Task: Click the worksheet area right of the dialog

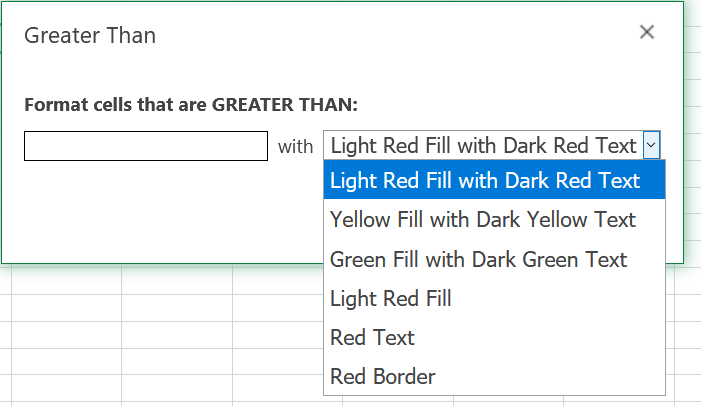Action: [x=692, y=150]
